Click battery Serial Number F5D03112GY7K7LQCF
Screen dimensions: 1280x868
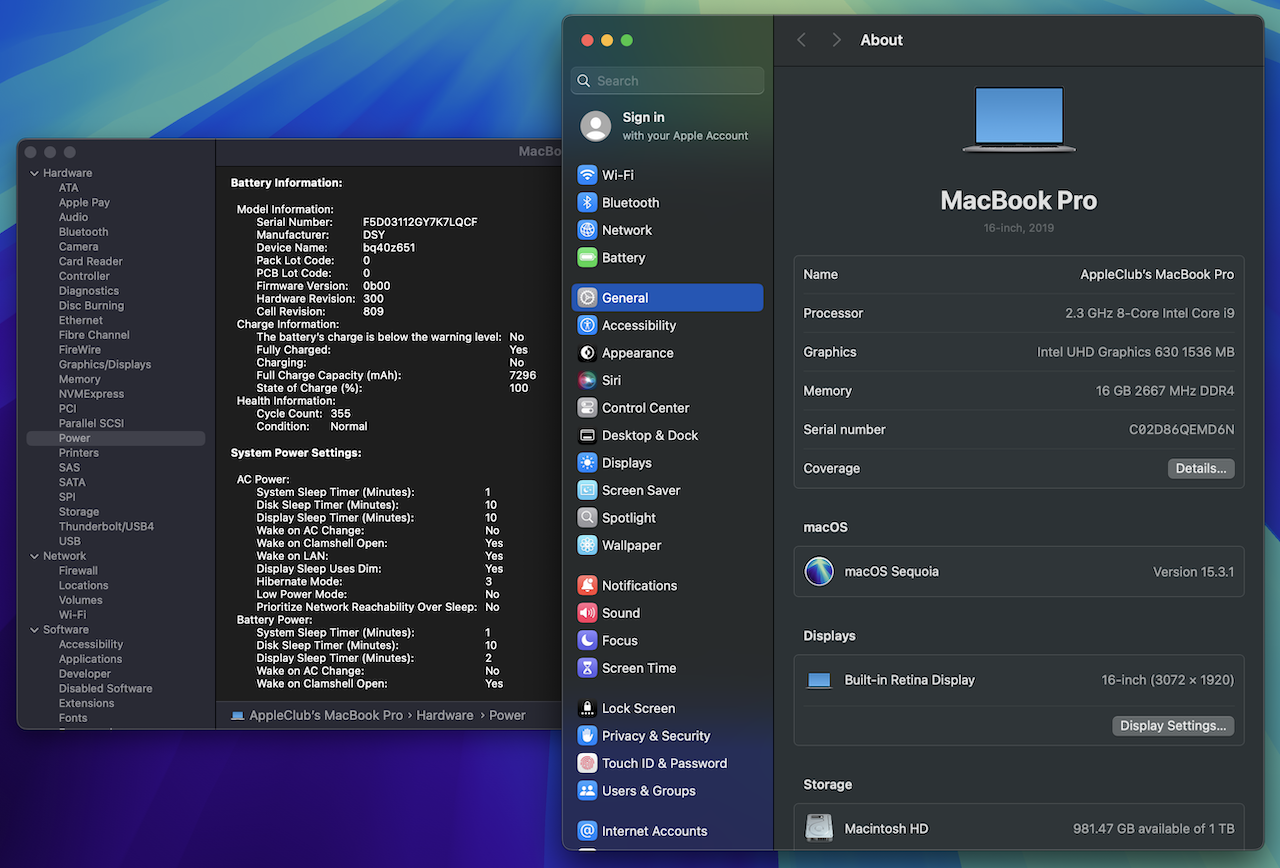click(x=420, y=222)
